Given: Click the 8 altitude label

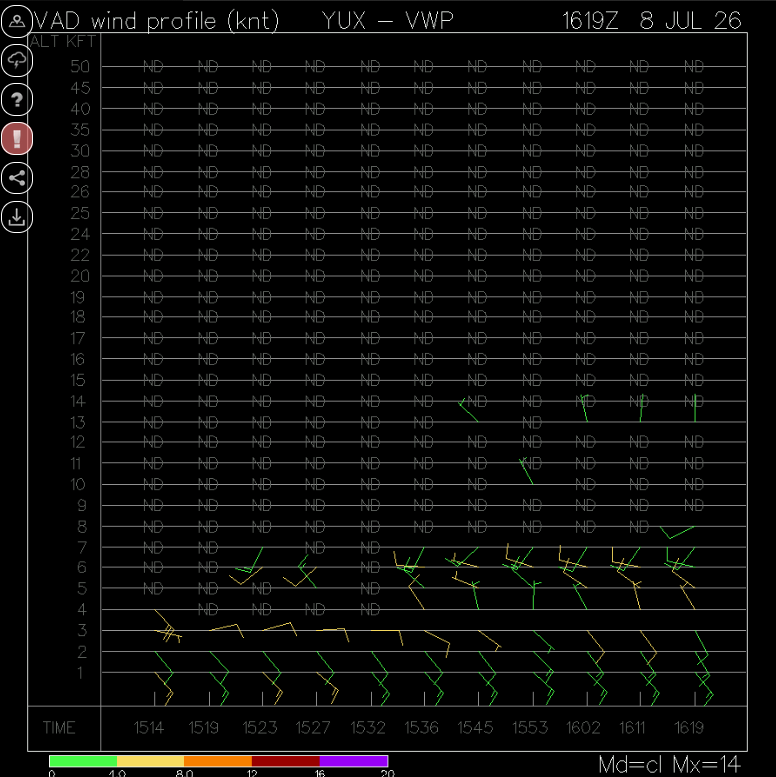Looking at the screenshot, I should [82, 526].
